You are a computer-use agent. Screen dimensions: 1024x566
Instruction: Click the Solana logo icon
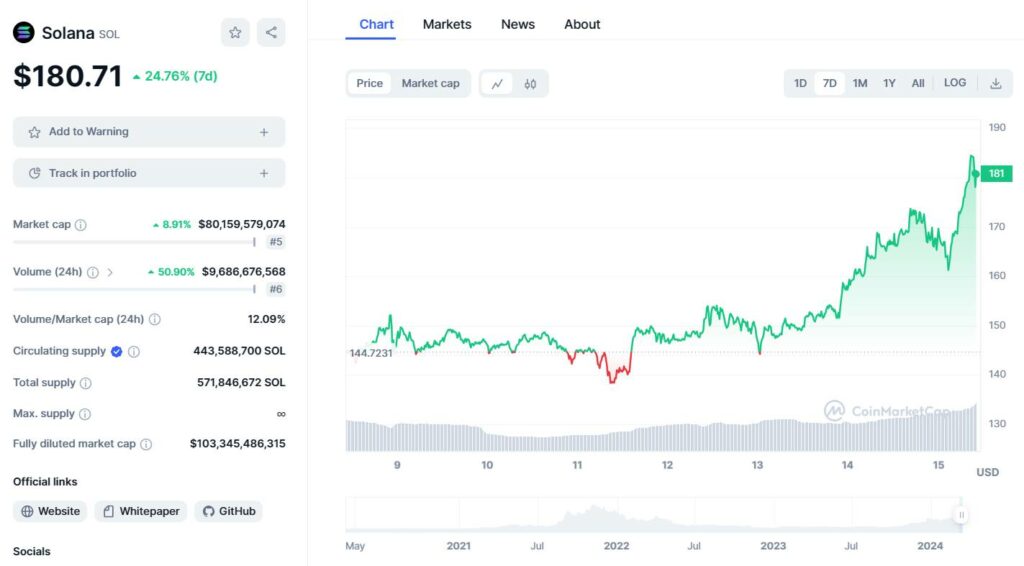[x=24, y=33]
